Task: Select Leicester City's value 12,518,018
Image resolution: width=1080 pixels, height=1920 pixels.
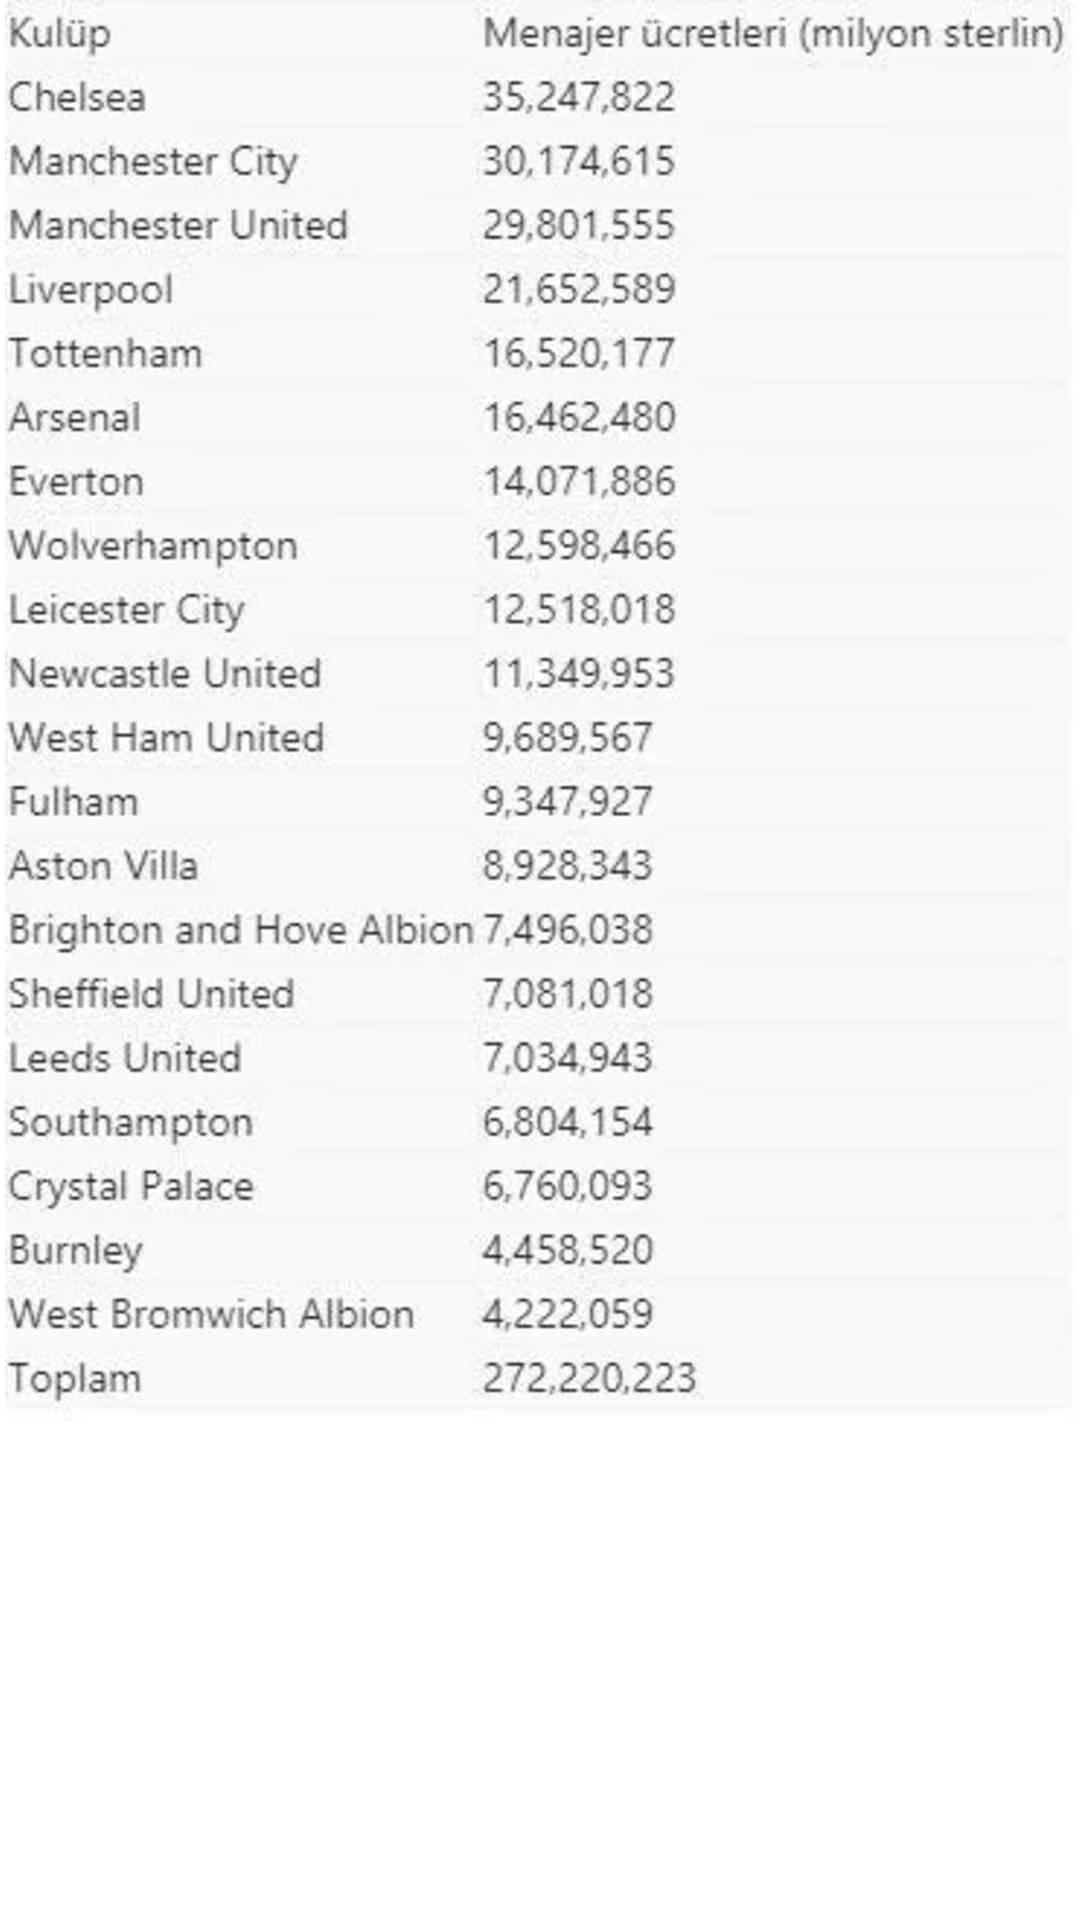Action: (579, 610)
